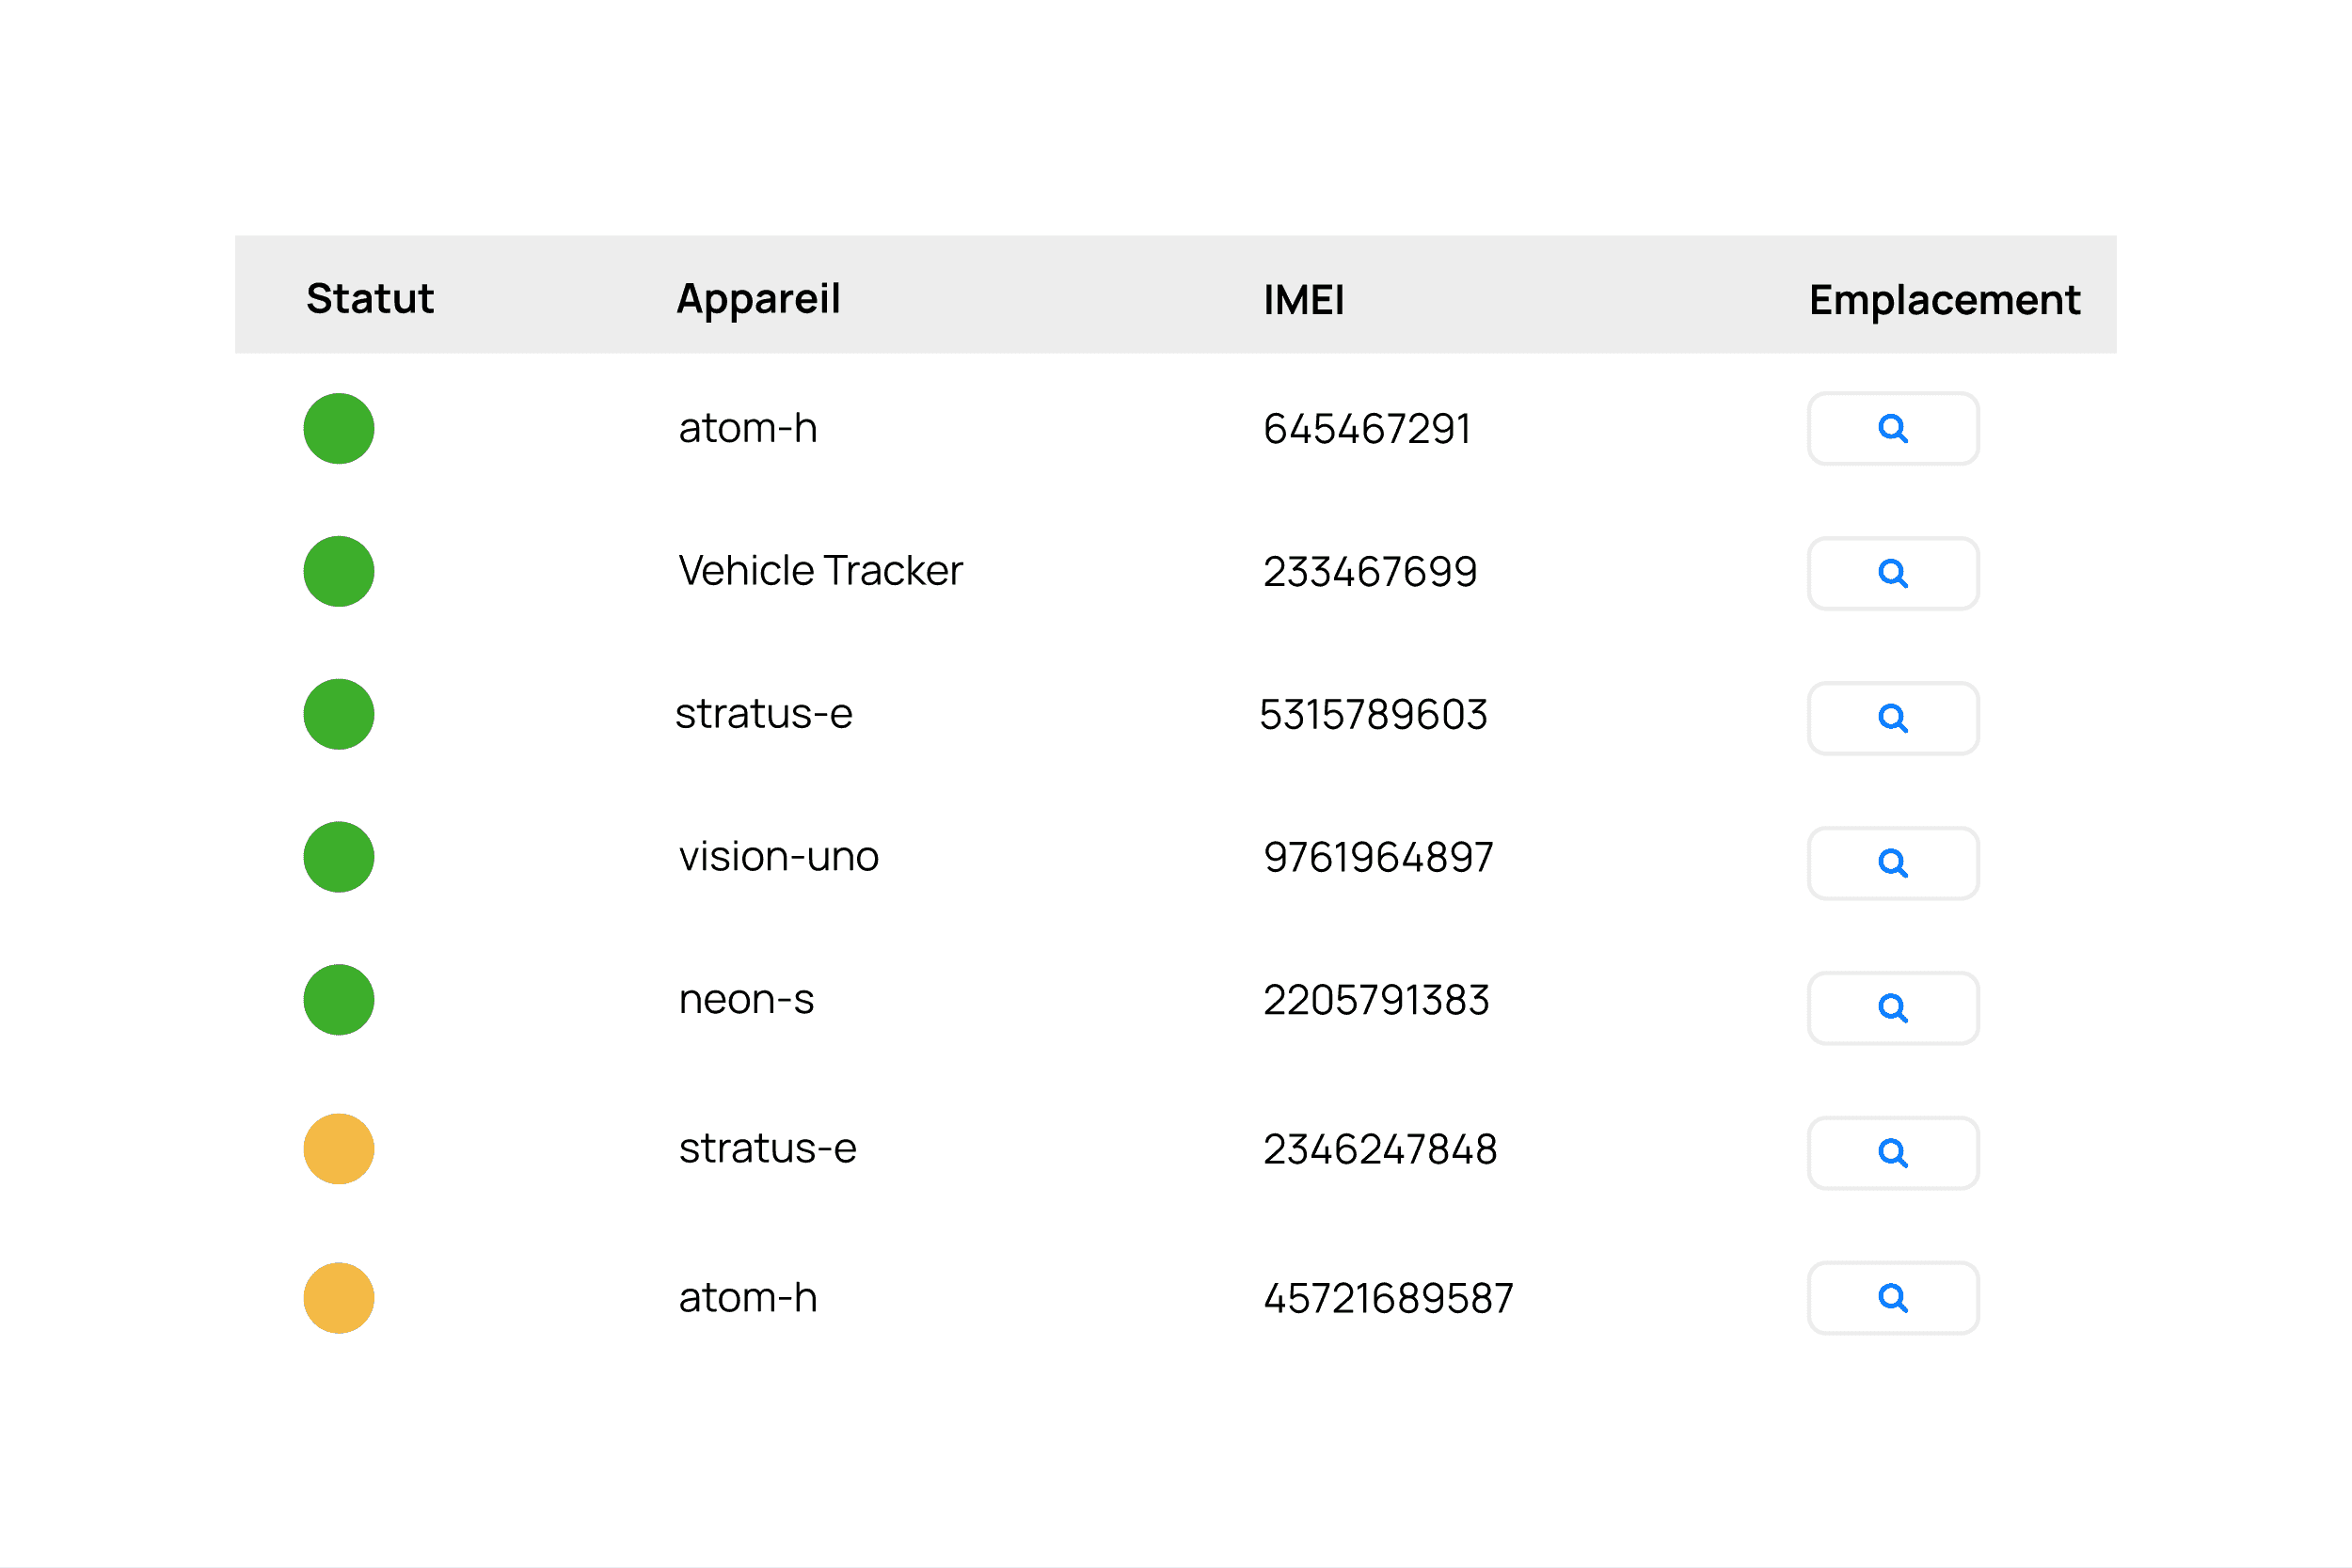Click green status dot for neon-s
The image size is (2352, 1568).
click(x=339, y=1000)
